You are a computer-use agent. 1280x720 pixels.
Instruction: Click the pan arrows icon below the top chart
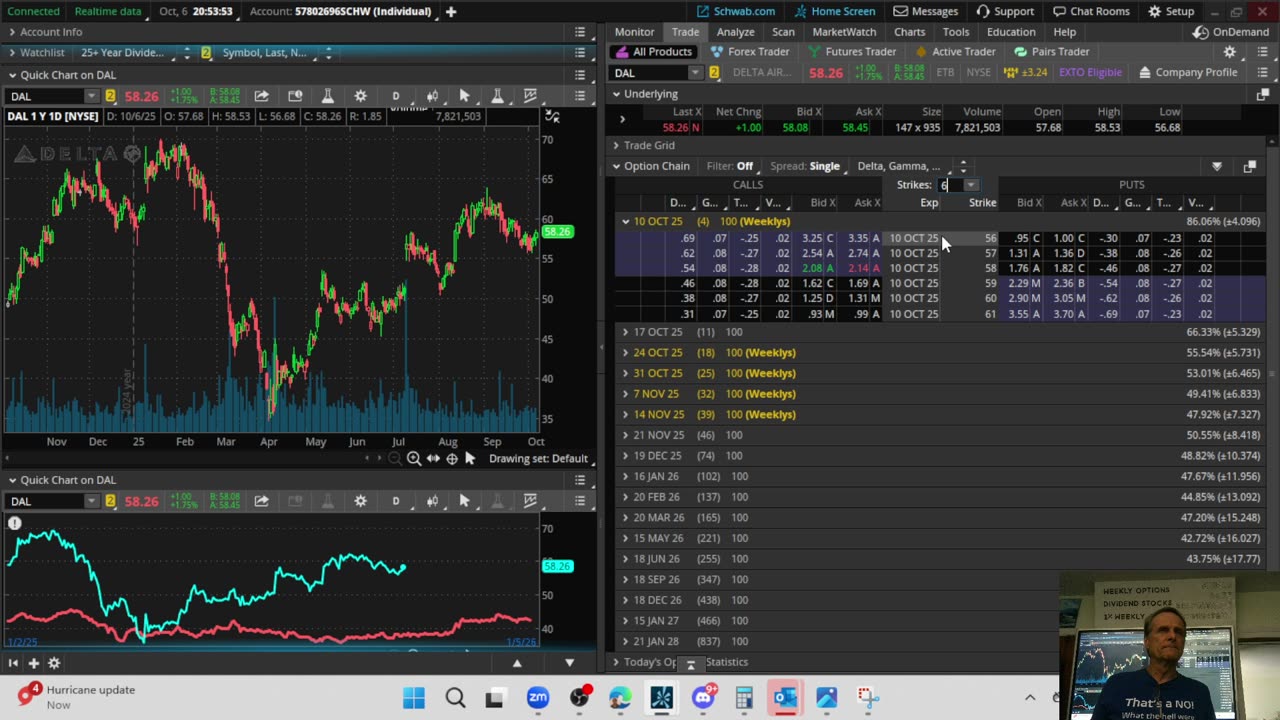click(x=433, y=458)
